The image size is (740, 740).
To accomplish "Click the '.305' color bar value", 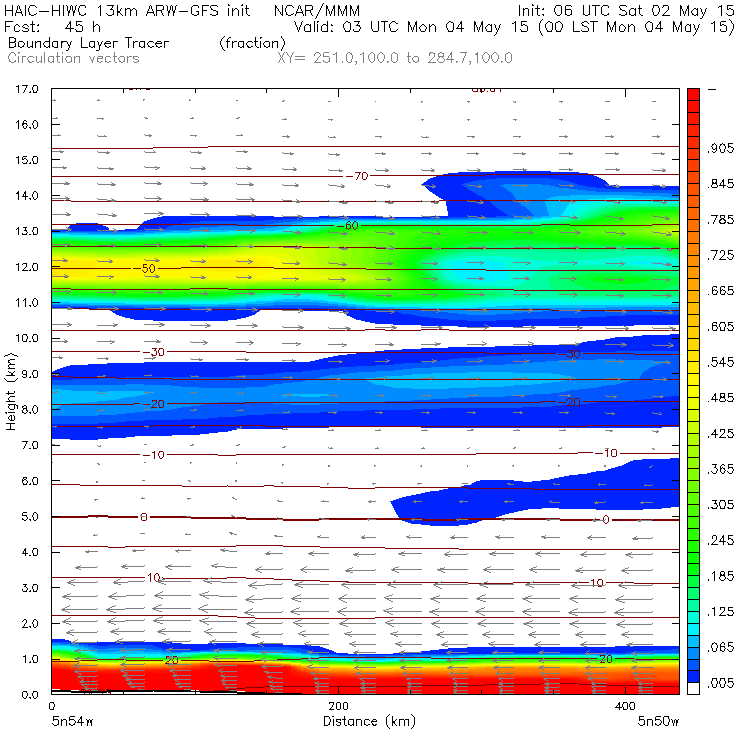I will coord(720,505).
